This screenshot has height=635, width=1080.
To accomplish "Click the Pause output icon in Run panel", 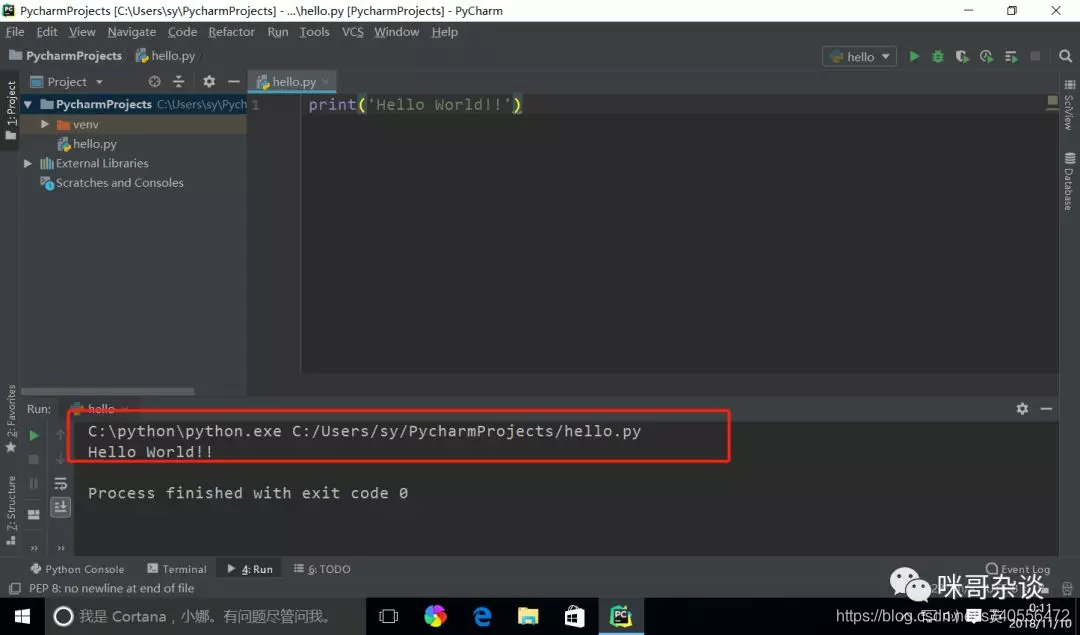I will [33, 483].
